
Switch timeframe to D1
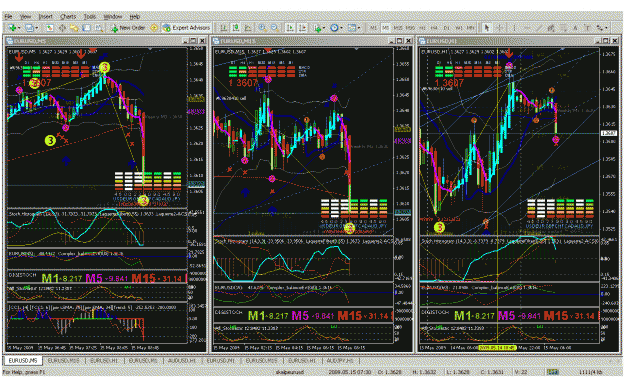click(x=446, y=28)
